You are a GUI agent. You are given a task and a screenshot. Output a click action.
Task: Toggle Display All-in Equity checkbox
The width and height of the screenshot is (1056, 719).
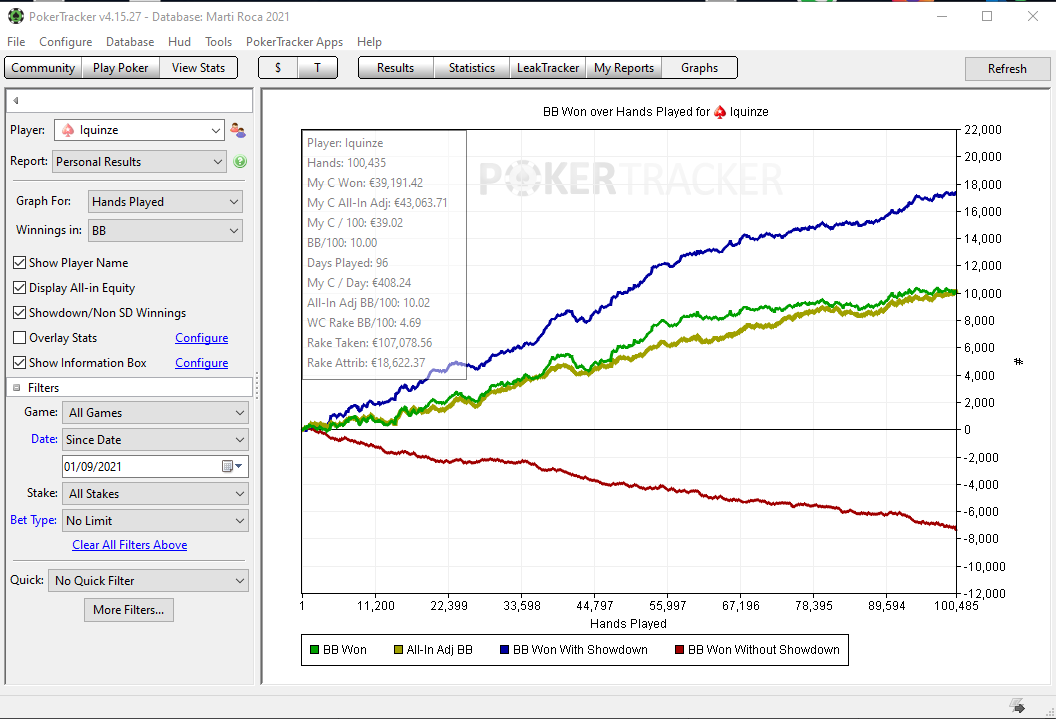click(20, 287)
